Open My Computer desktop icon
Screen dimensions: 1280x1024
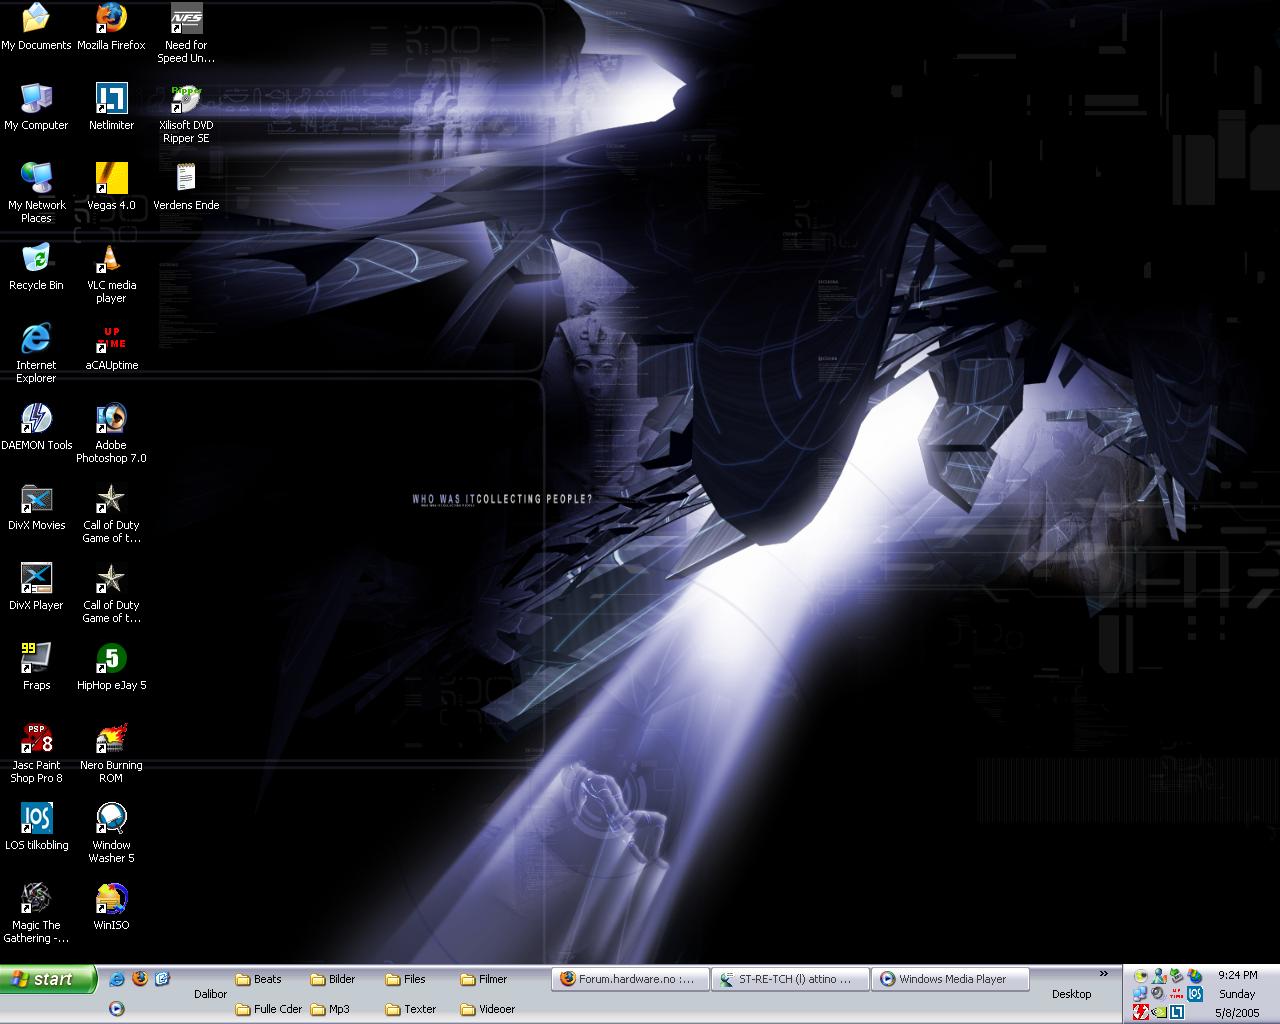tap(36, 108)
